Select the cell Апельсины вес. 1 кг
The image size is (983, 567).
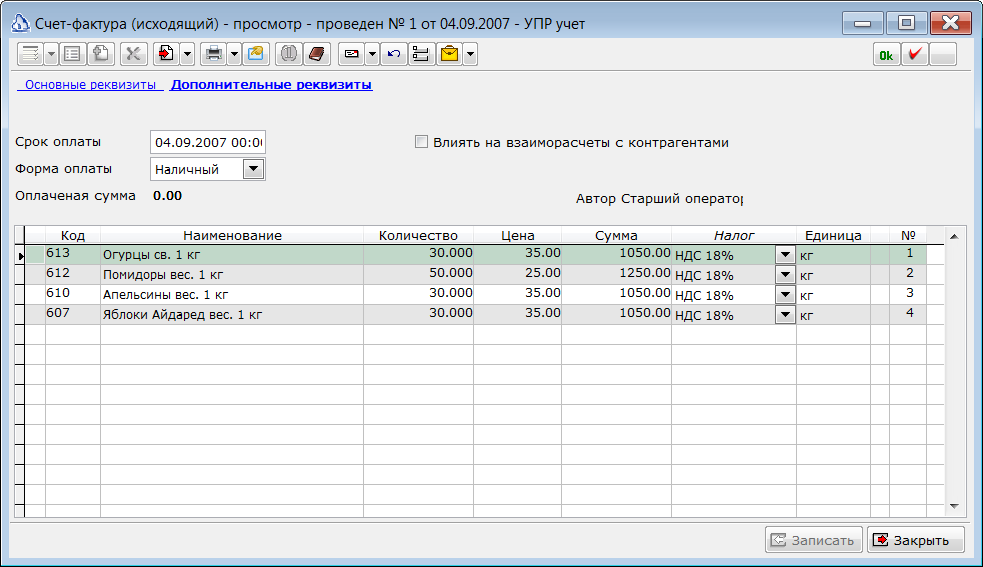(x=232, y=295)
